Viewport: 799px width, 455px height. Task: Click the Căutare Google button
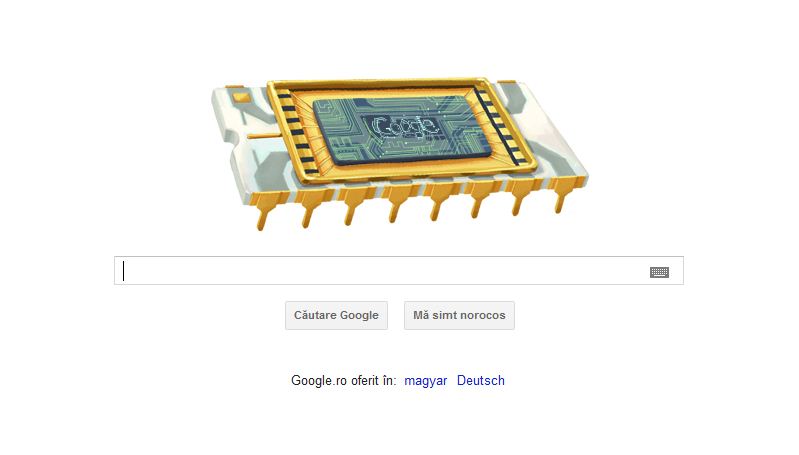[336, 315]
